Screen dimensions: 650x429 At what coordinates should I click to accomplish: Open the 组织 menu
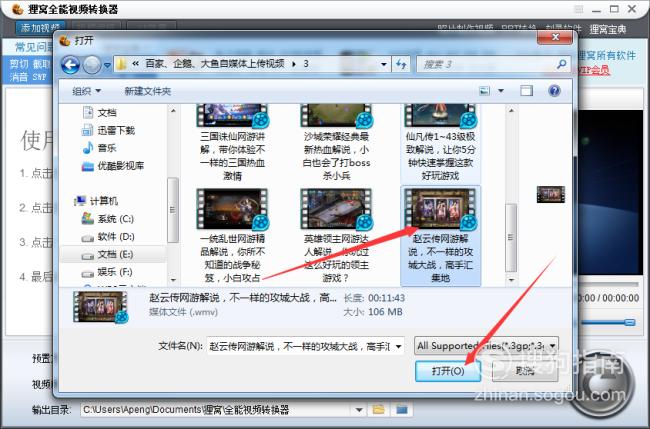click(86, 91)
